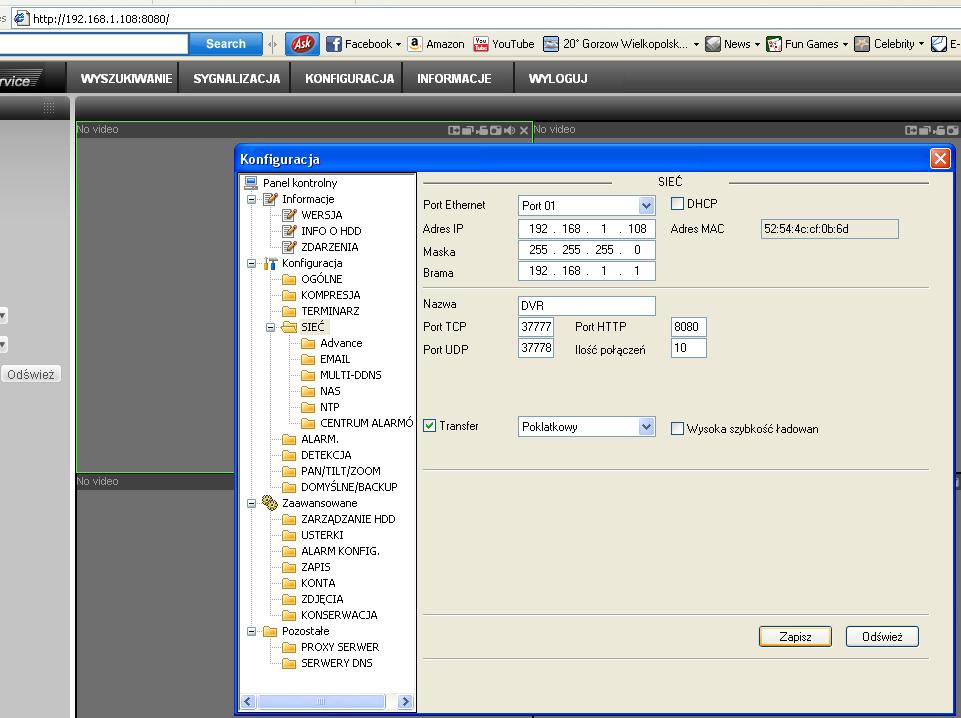Viewport: 961px width, 718px height.
Task: Select the KOMPRESJA tree item
Action: [330, 295]
